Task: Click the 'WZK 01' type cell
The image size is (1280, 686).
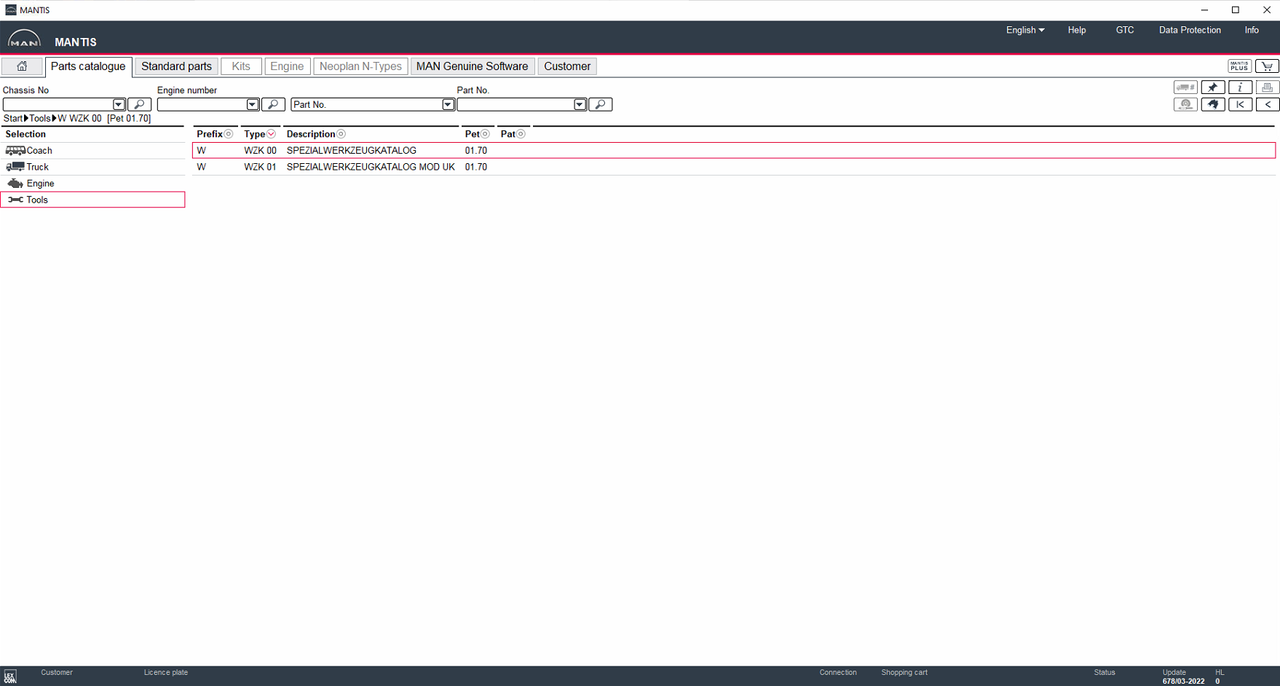Action: tap(260, 167)
